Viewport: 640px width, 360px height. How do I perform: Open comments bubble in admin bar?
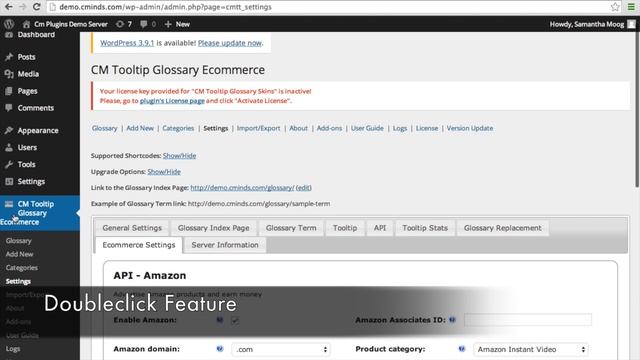[x=148, y=24]
